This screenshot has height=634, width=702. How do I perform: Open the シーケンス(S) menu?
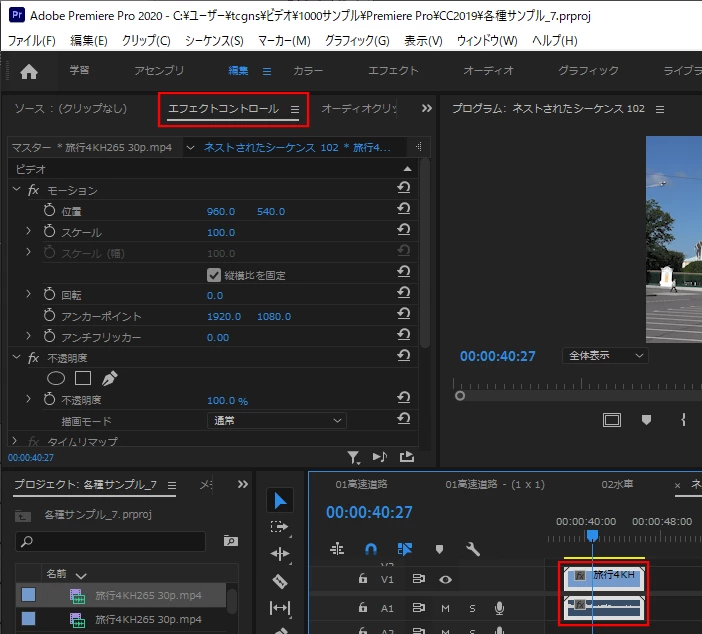(214, 41)
